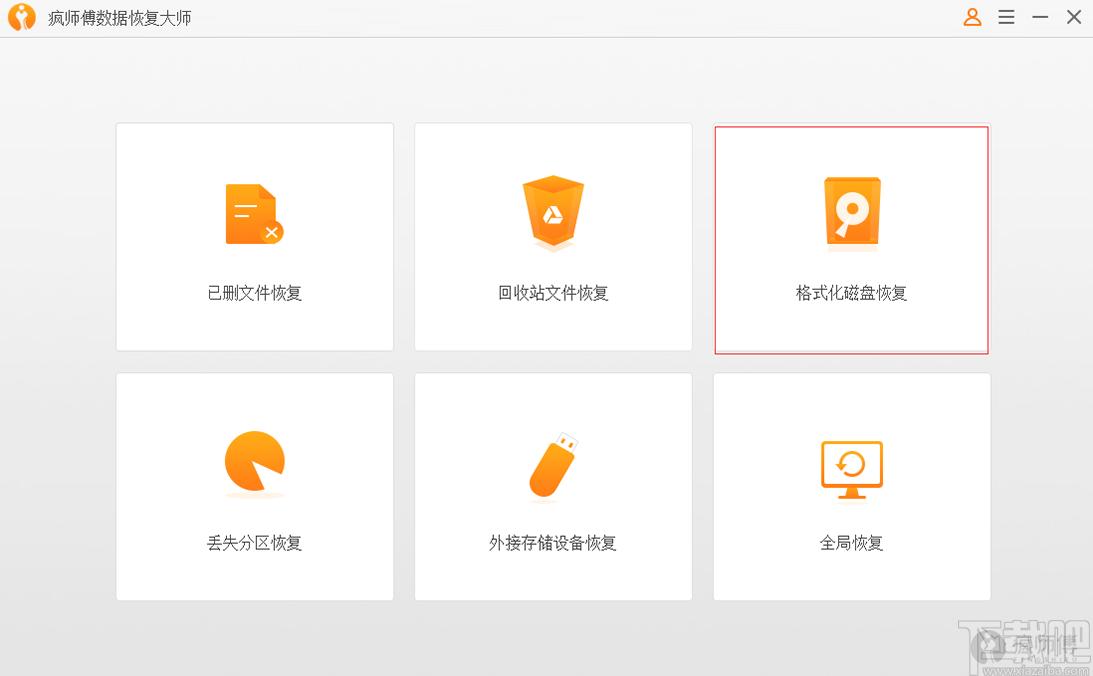Select 外接存储设备恢复 label

tap(553, 542)
